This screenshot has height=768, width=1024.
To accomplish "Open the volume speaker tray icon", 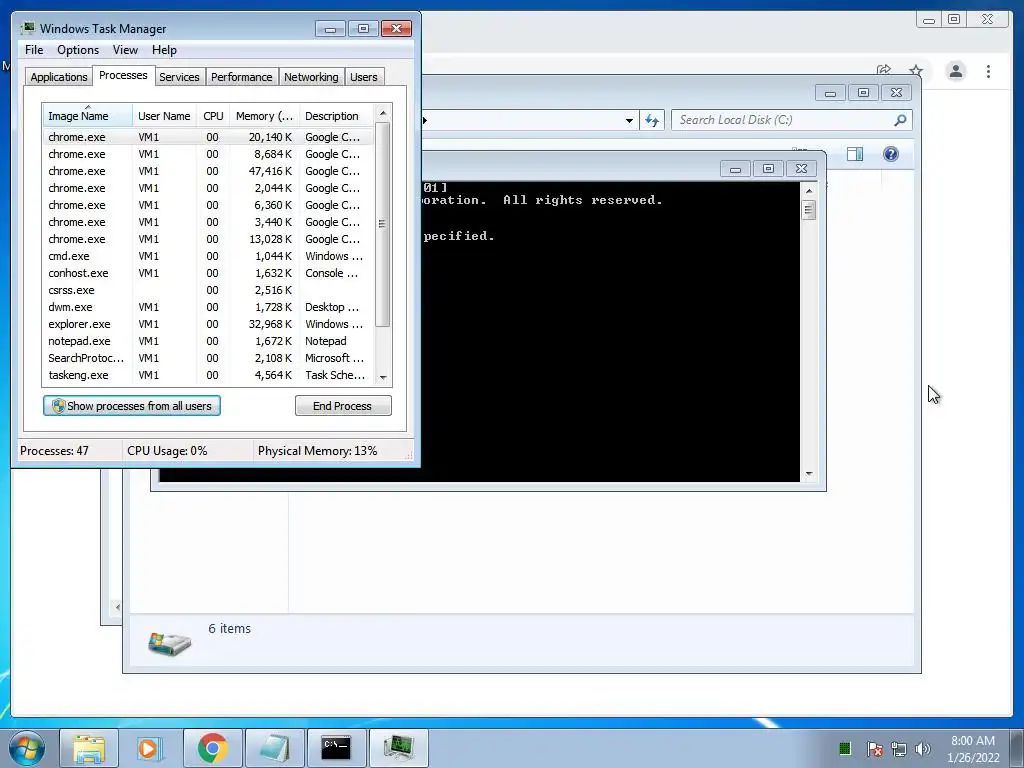I will pos(923,749).
